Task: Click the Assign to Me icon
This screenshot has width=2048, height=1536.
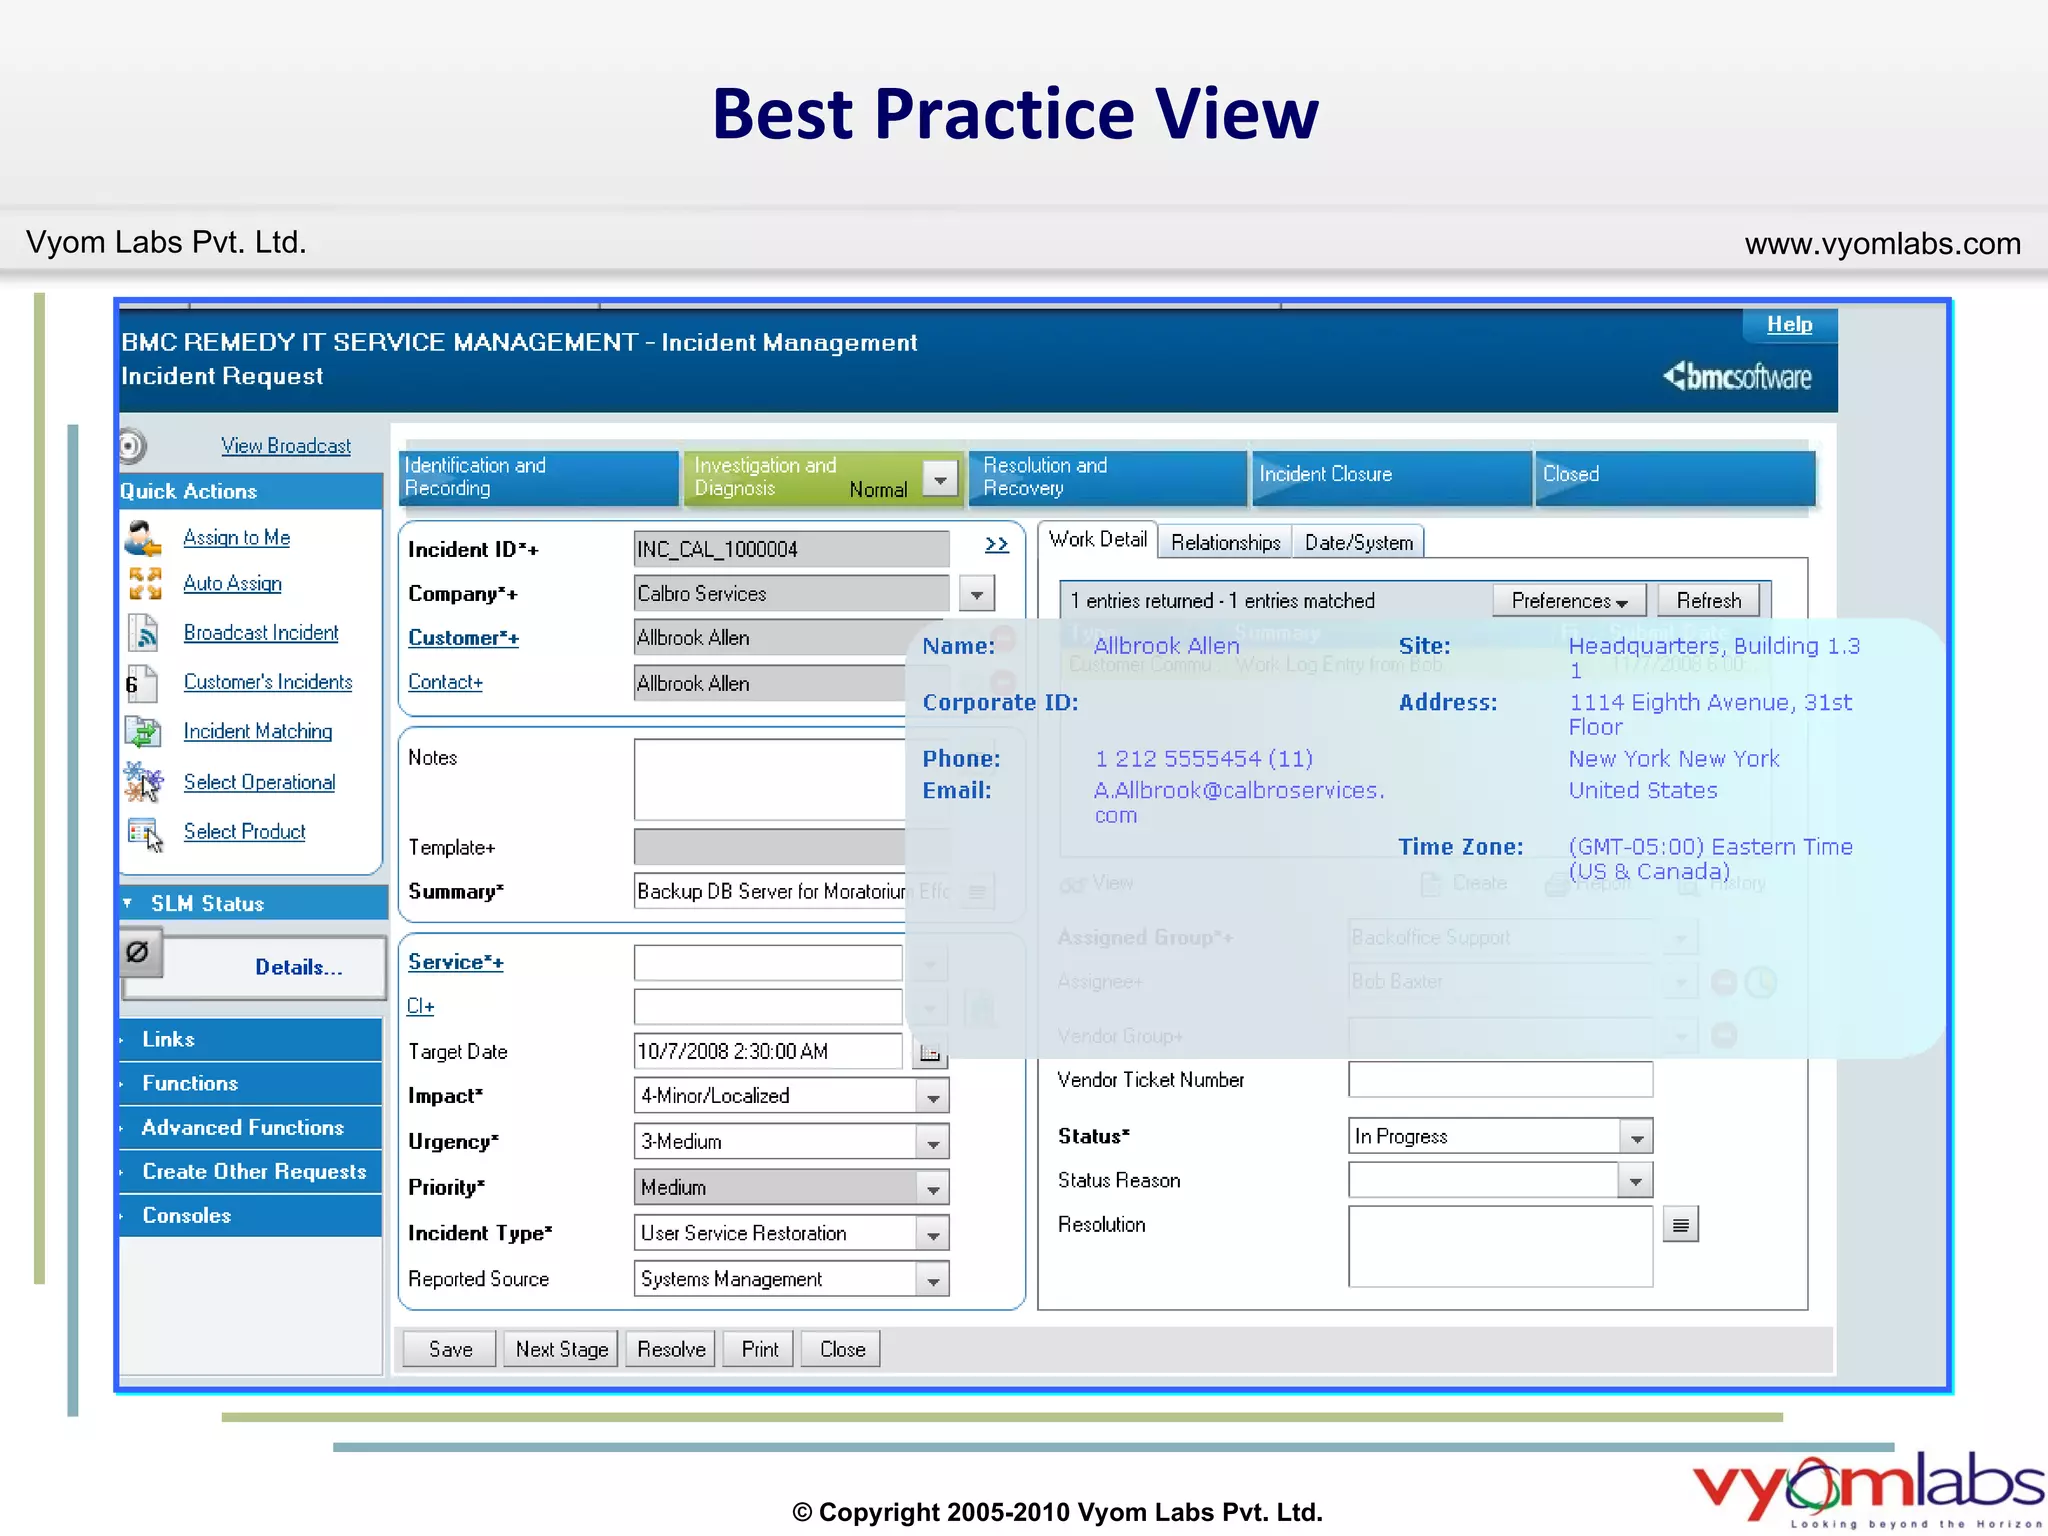Action: tap(143, 539)
